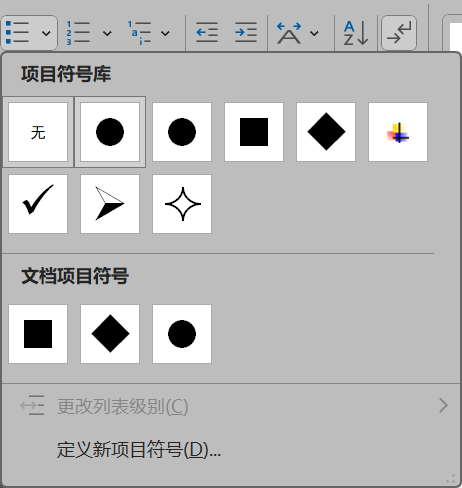This screenshot has height=488, width=462.
Task: Select diamond bullet under 文档项目符号
Action: [x=110, y=334]
